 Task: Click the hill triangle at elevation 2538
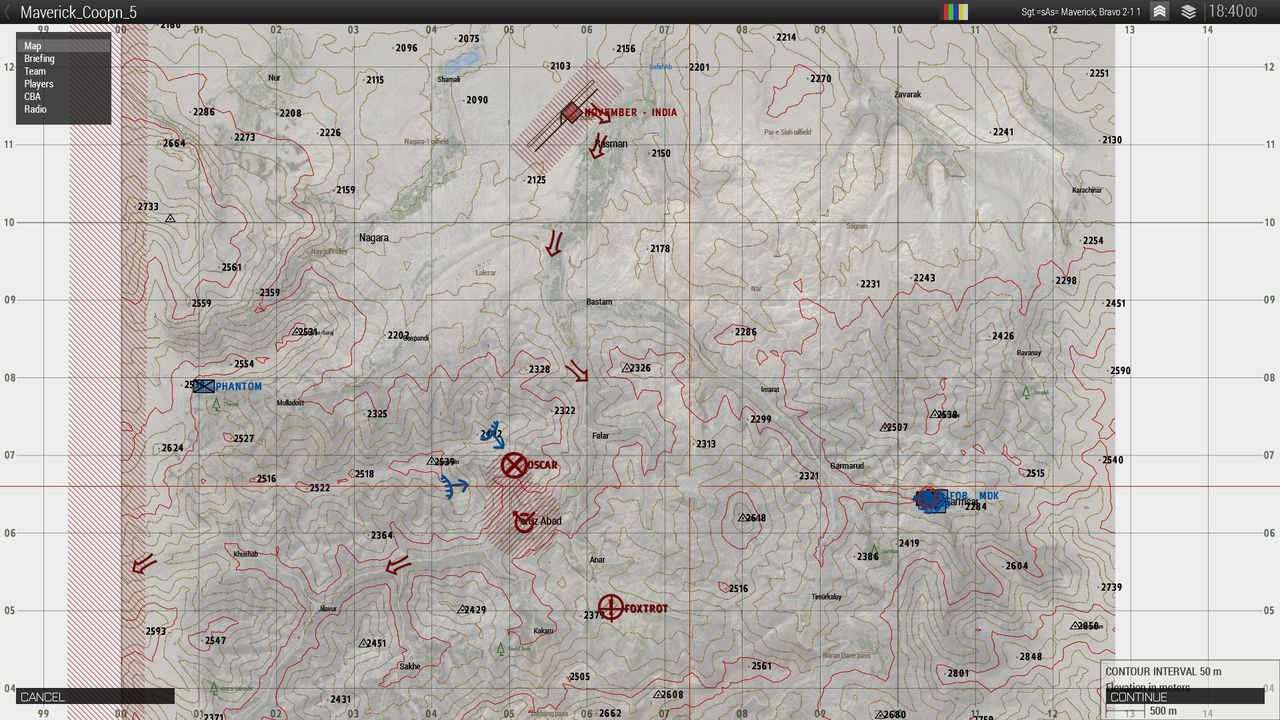point(934,414)
